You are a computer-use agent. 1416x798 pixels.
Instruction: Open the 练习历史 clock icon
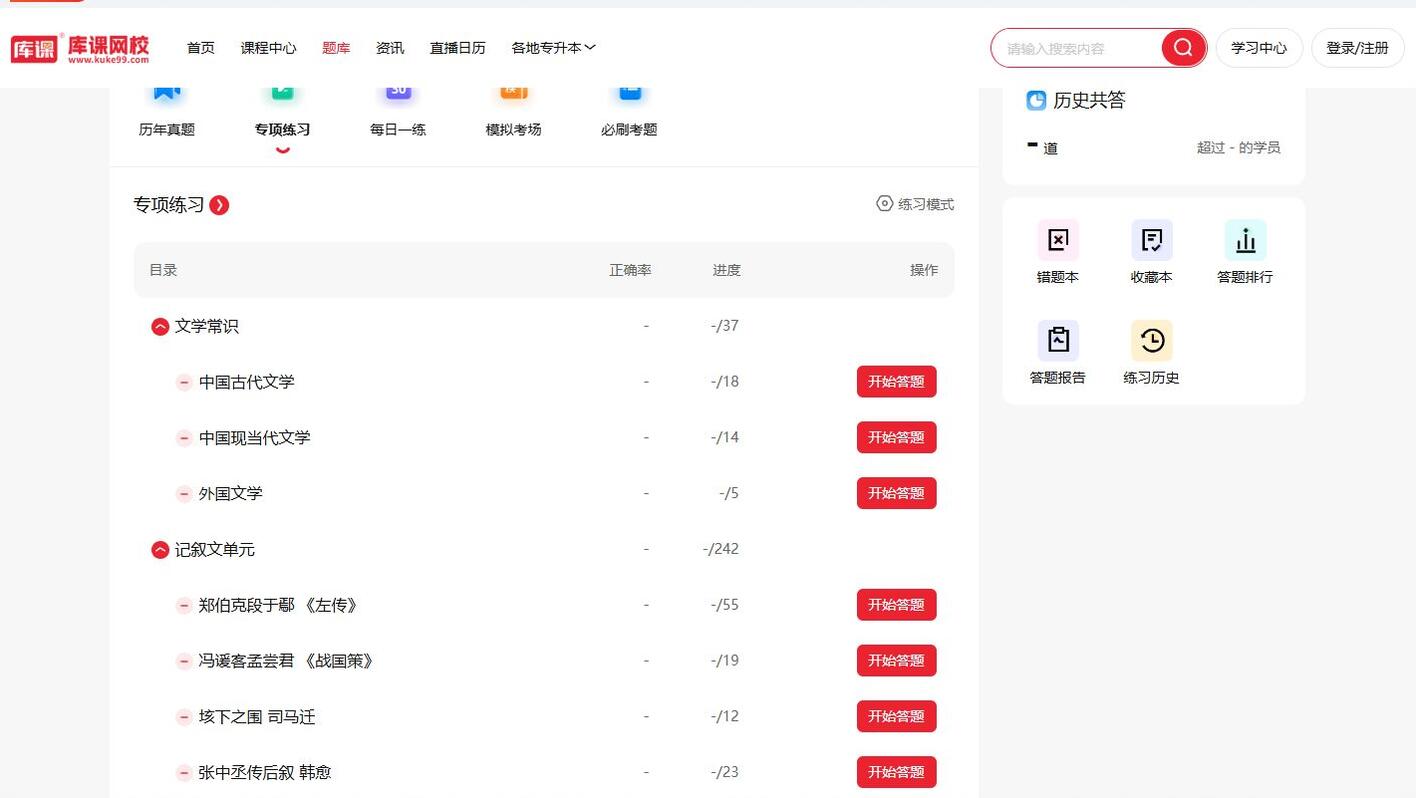click(x=1152, y=341)
